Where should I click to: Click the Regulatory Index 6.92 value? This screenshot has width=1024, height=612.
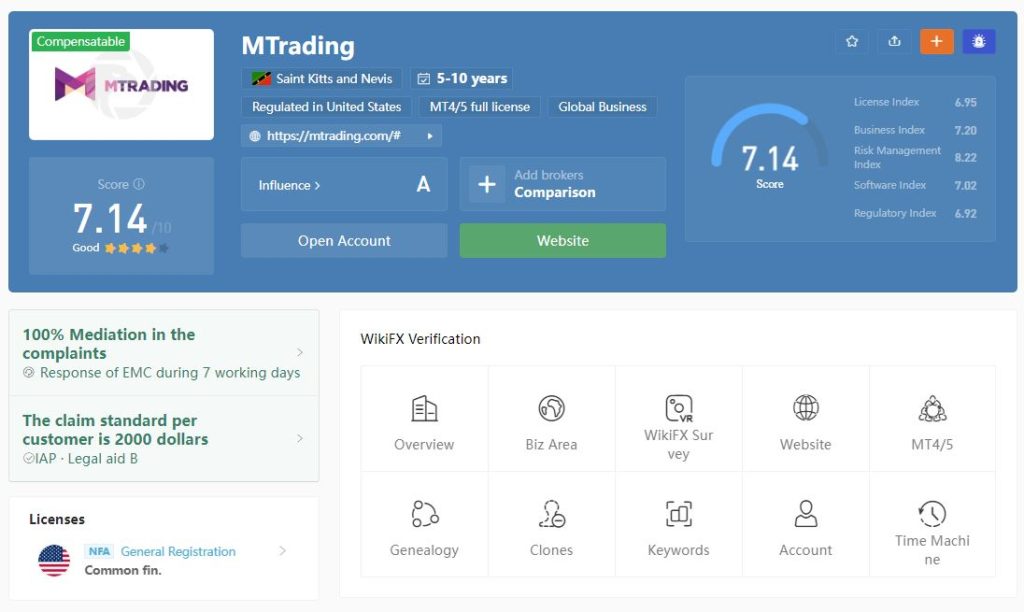point(965,214)
